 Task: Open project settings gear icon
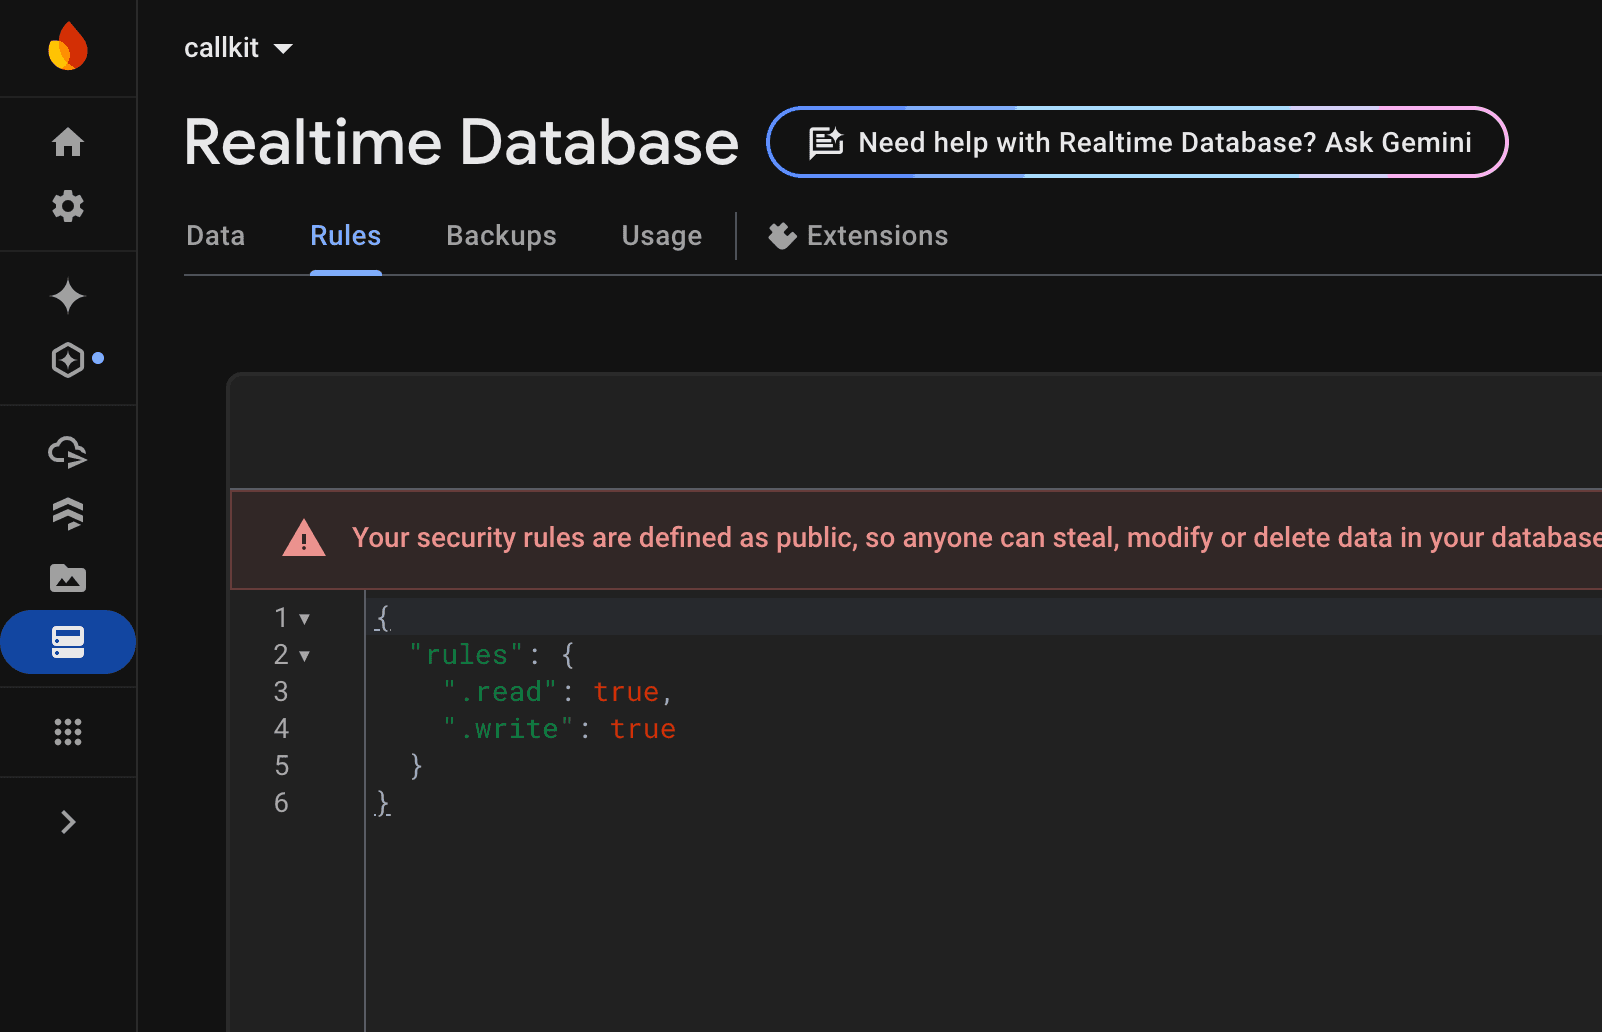click(x=68, y=206)
